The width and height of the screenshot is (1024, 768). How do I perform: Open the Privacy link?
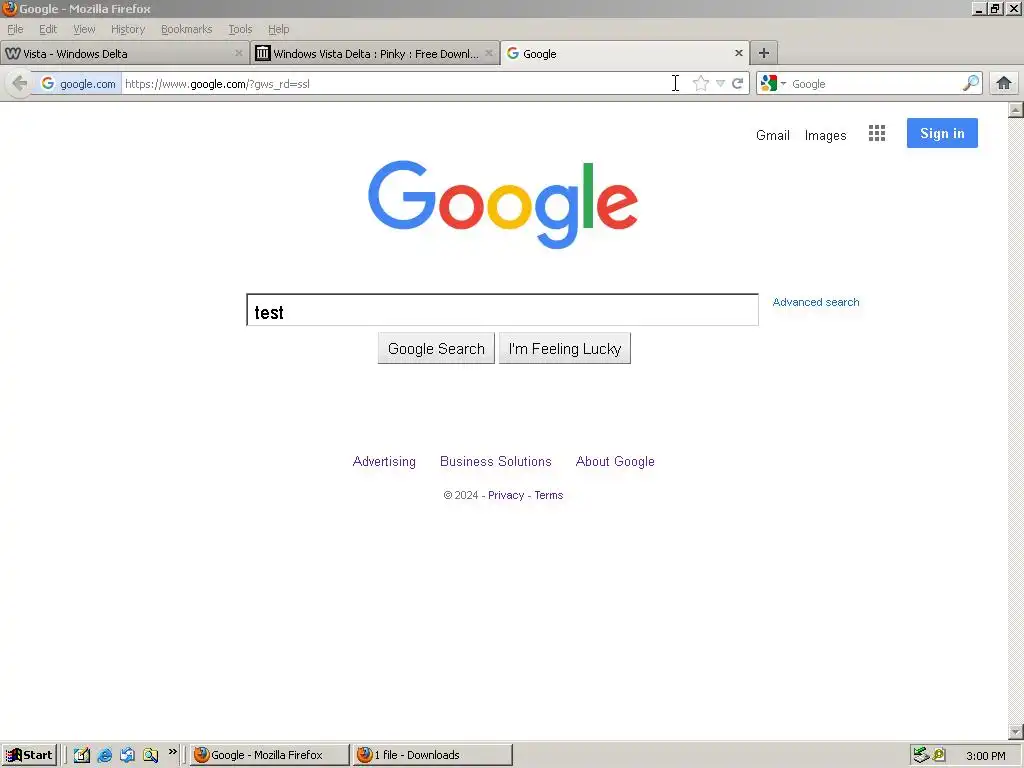coord(506,495)
